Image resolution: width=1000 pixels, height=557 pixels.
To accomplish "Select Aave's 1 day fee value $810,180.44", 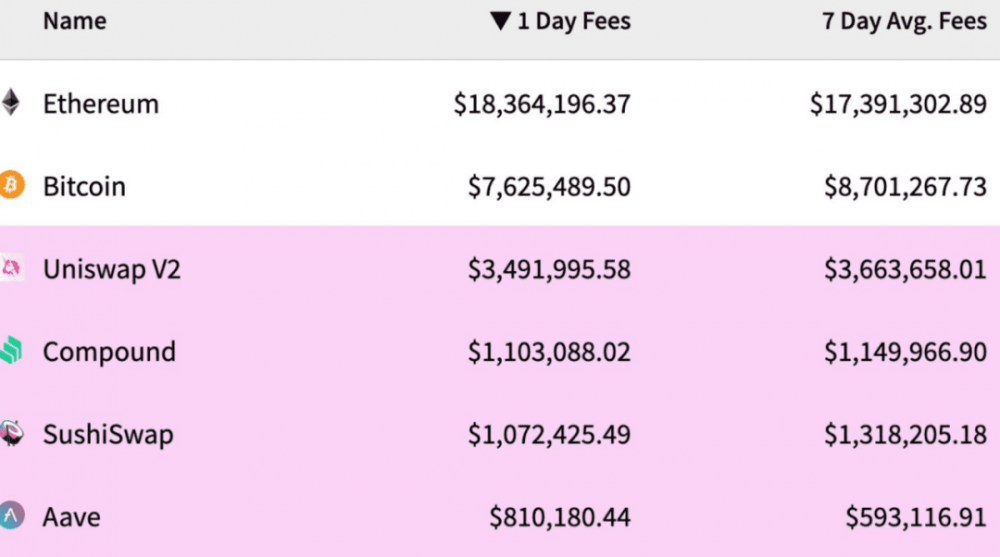I will (x=560, y=516).
